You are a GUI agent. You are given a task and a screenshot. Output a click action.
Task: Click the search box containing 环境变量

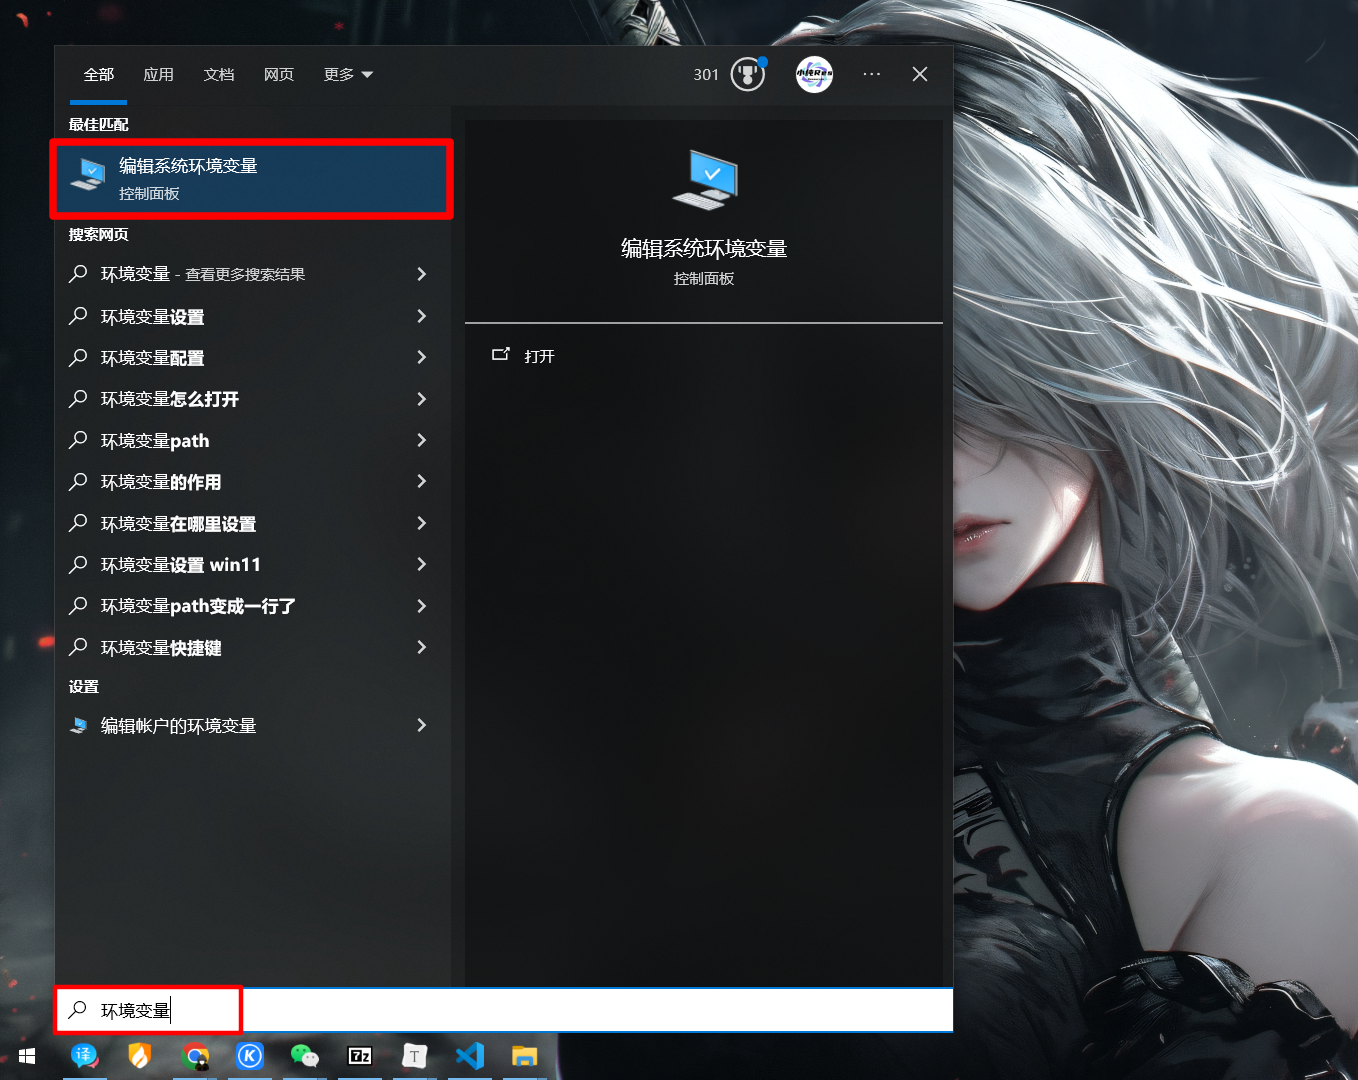[x=500, y=1010]
